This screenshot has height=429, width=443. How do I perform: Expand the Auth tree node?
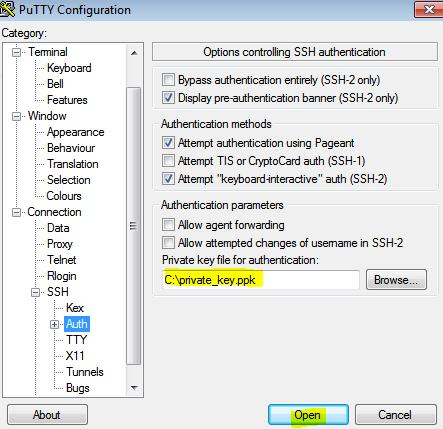[55, 324]
